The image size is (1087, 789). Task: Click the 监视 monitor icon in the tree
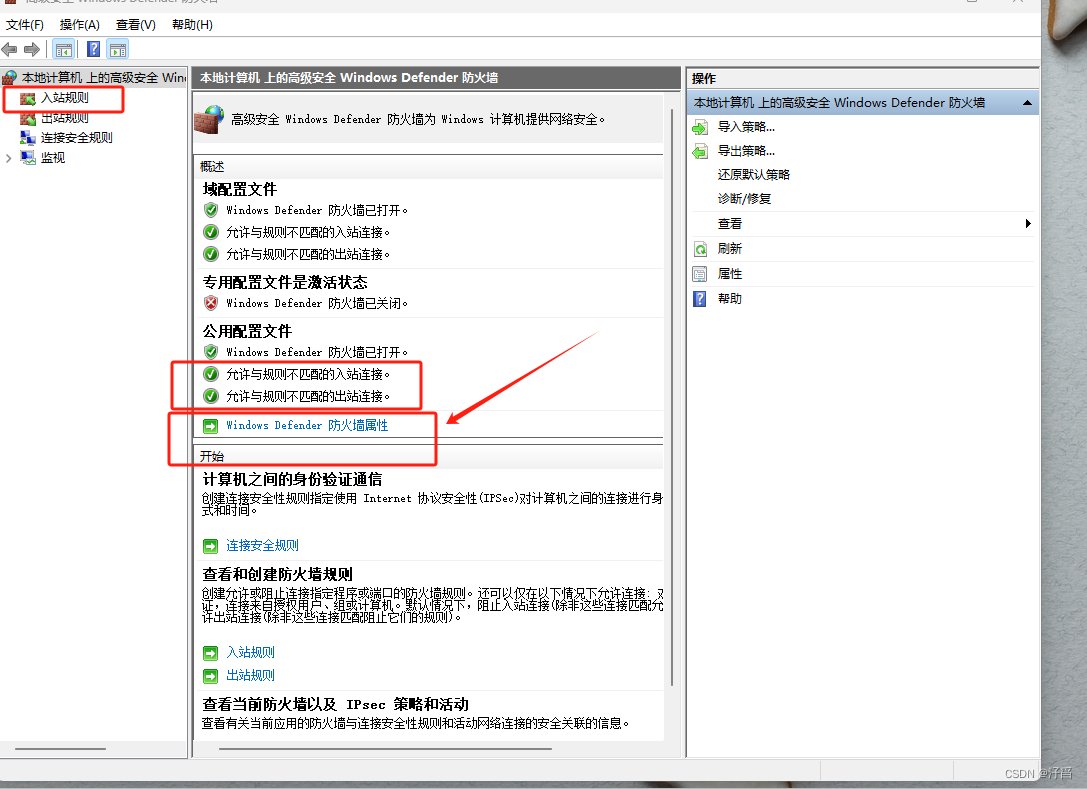click(28, 157)
